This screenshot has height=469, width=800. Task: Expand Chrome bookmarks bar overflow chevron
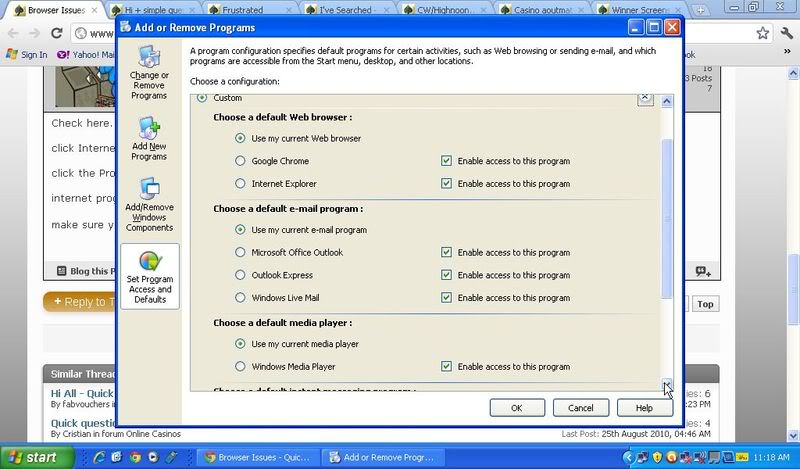click(787, 52)
